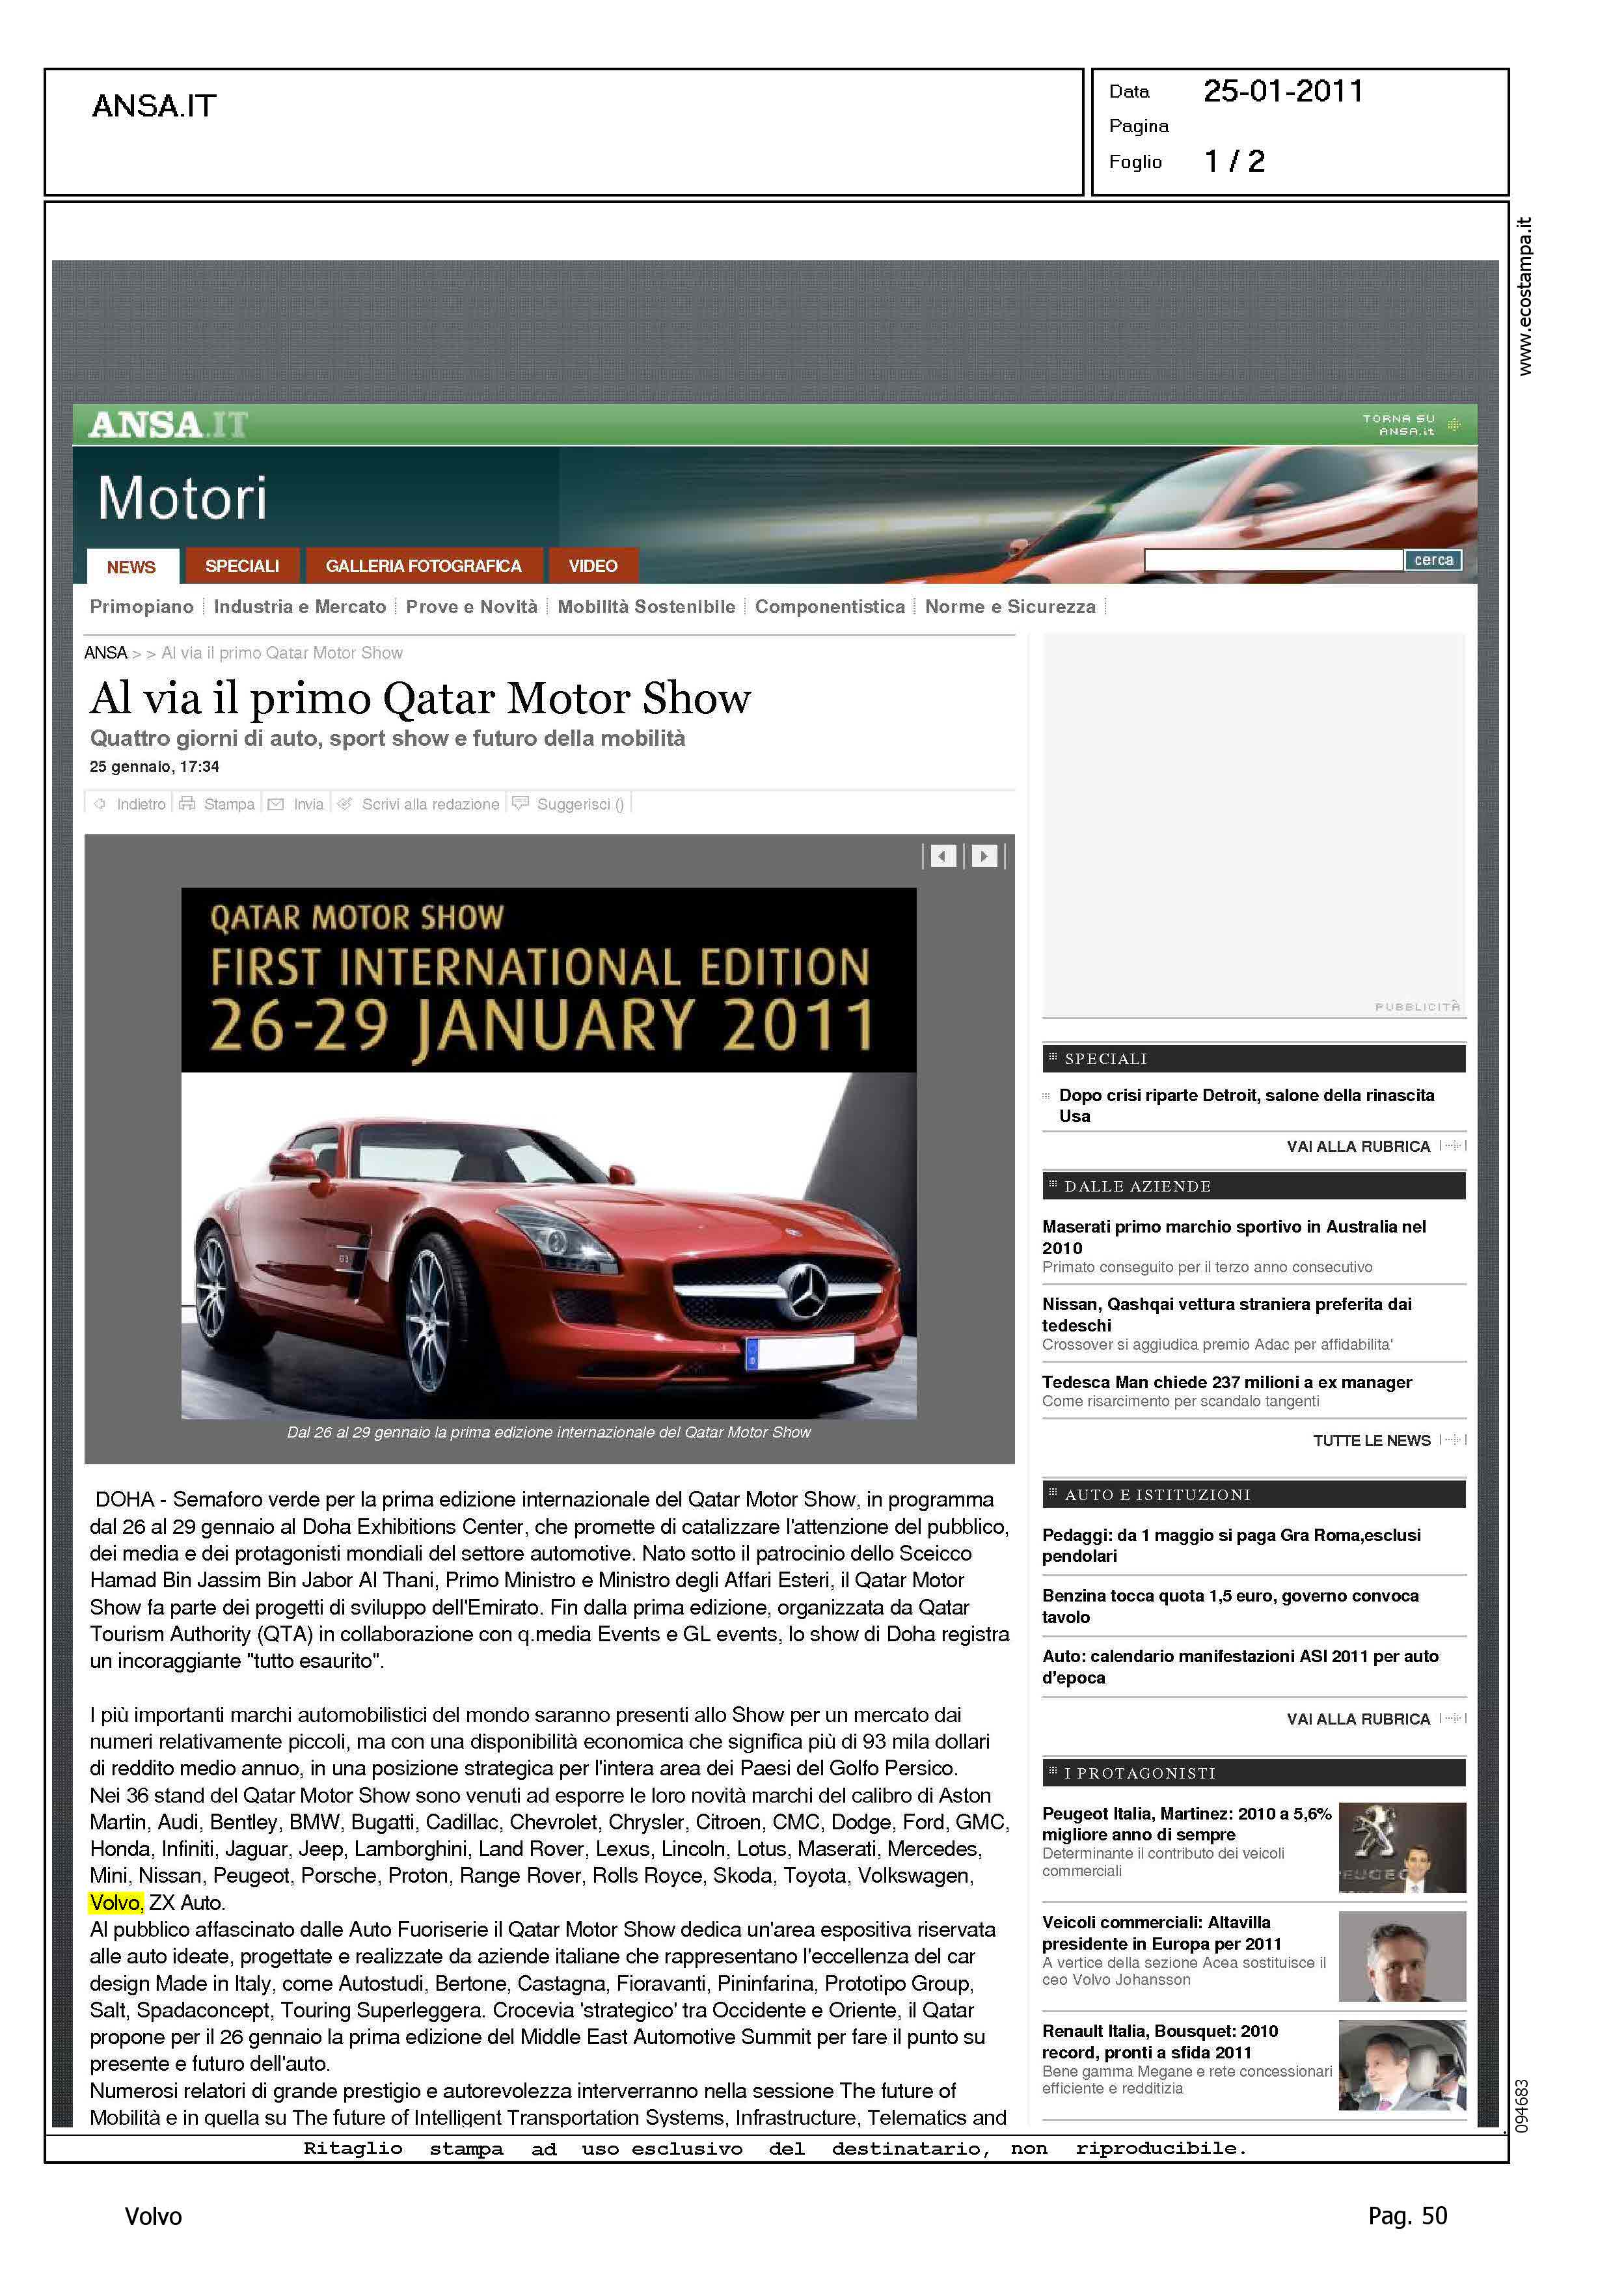Show the previous photo in the gallery
Viewport: 1624px width, 2279px height.
point(943,856)
